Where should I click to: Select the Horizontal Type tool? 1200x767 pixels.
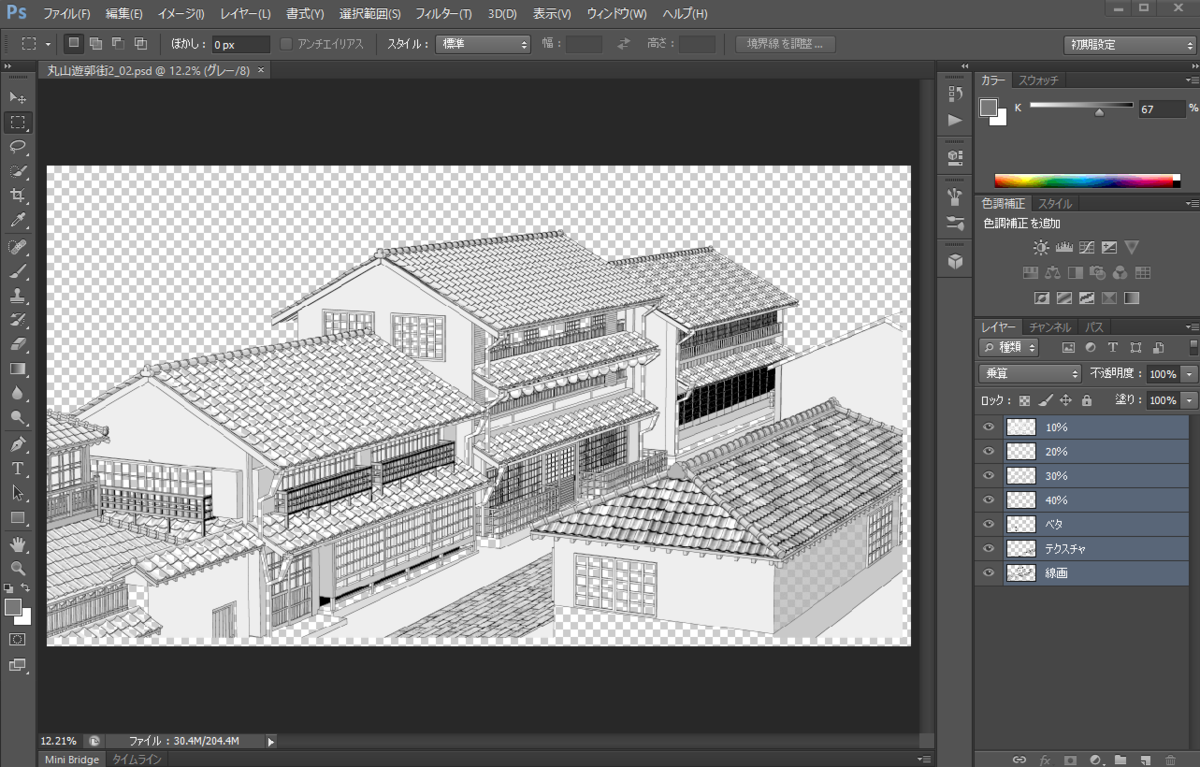[x=18, y=467]
